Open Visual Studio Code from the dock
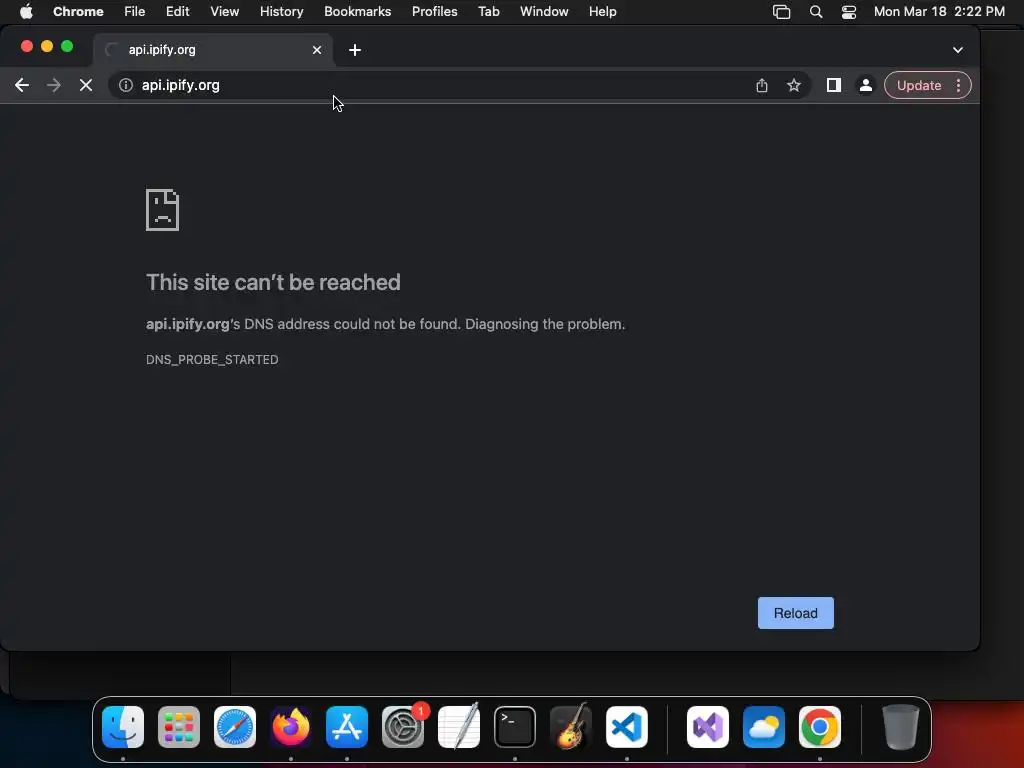The width and height of the screenshot is (1024, 768). click(x=627, y=727)
